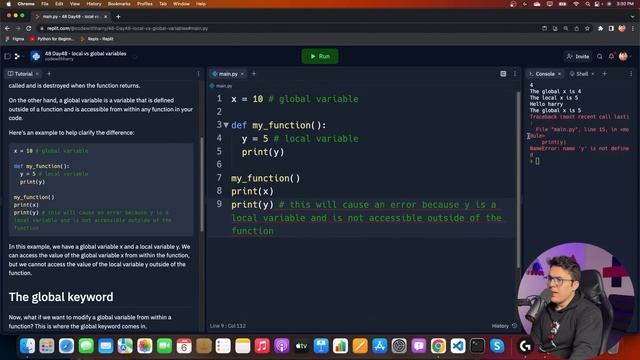Reload the page in Chrome

pyautogui.click(x=29, y=28)
